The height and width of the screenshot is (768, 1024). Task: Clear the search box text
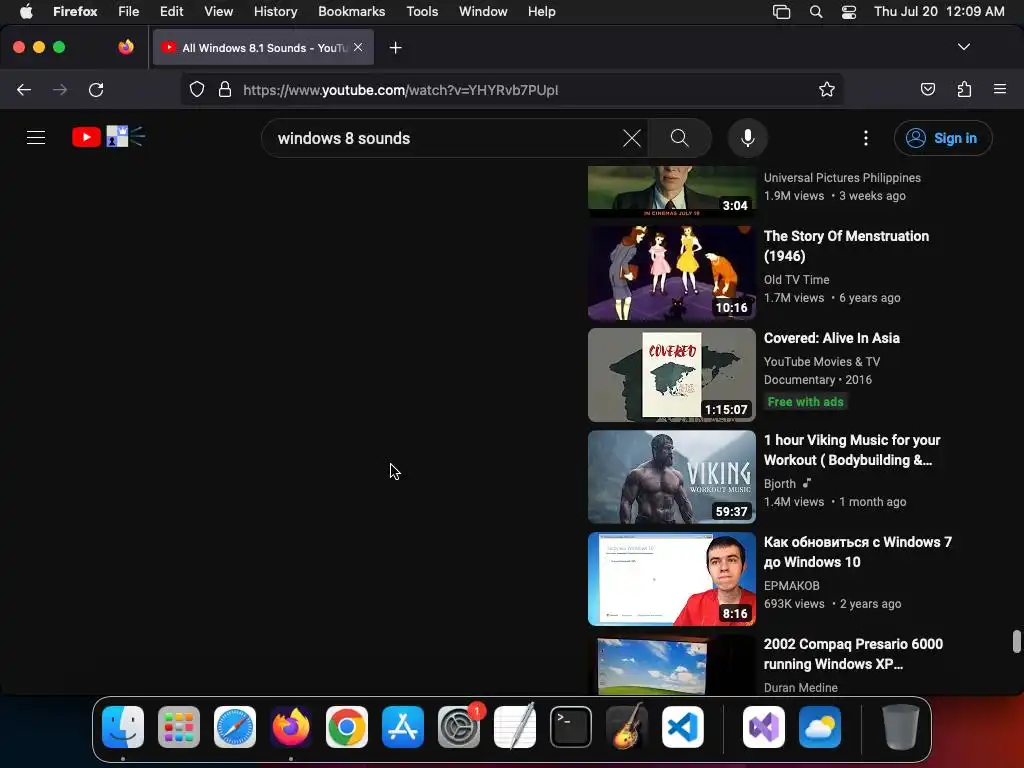coord(632,138)
